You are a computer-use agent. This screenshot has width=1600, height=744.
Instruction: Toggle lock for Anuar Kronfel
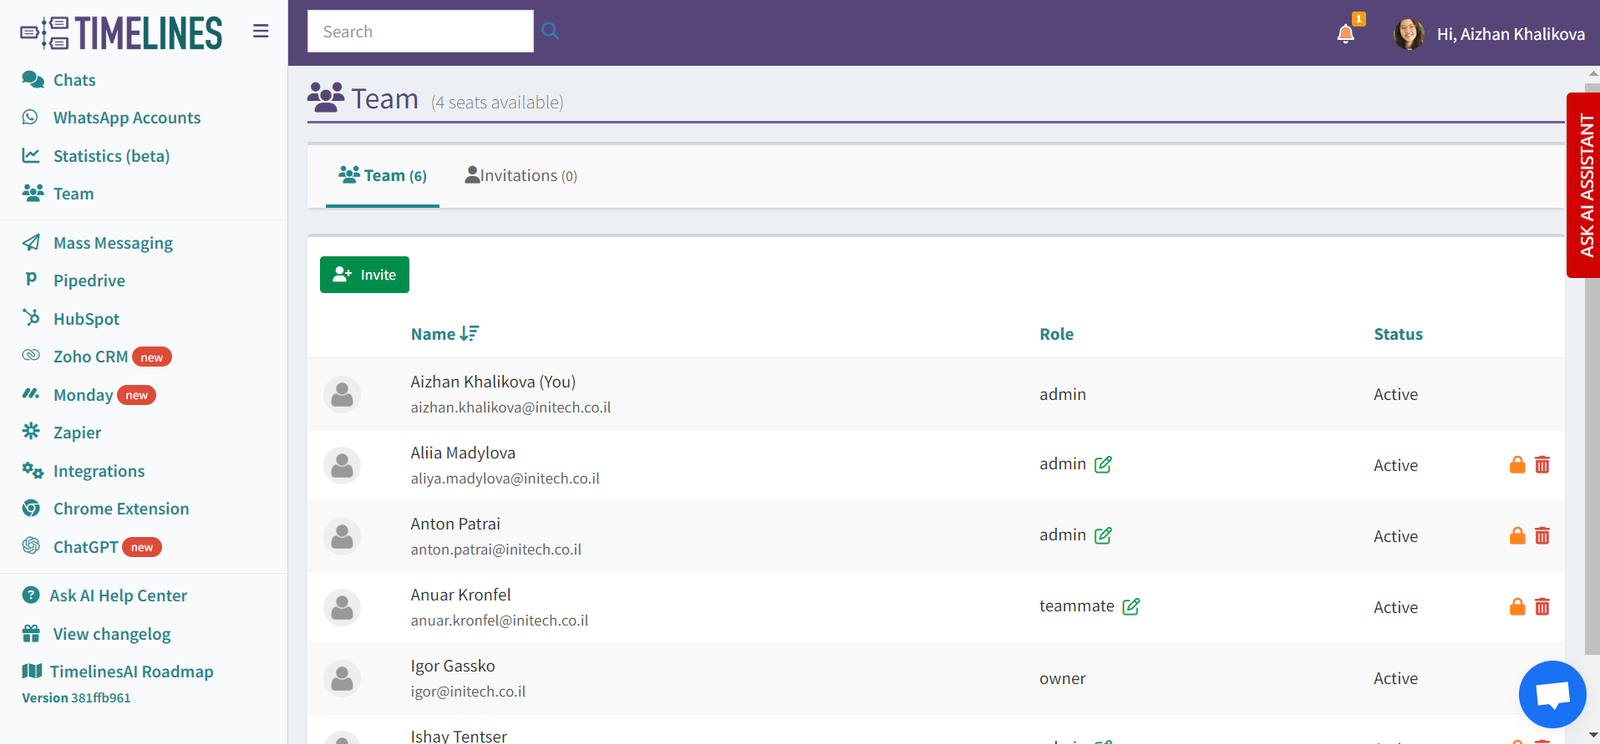pos(1517,607)
